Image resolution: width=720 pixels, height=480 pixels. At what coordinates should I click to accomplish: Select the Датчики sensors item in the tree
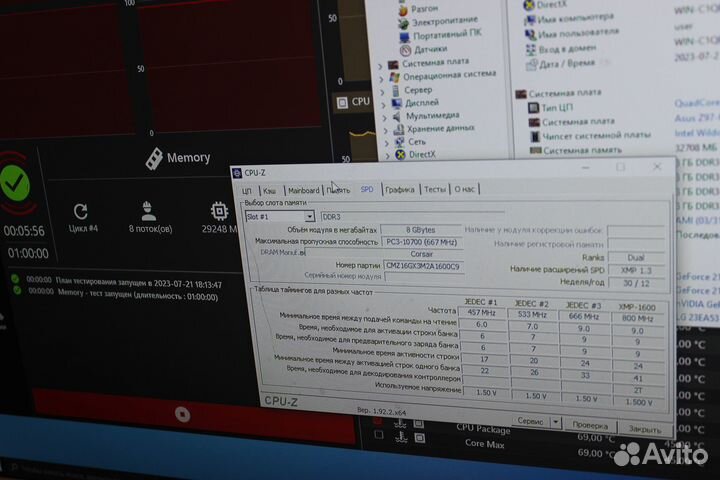pyautogui.click(x=430, y=49)
